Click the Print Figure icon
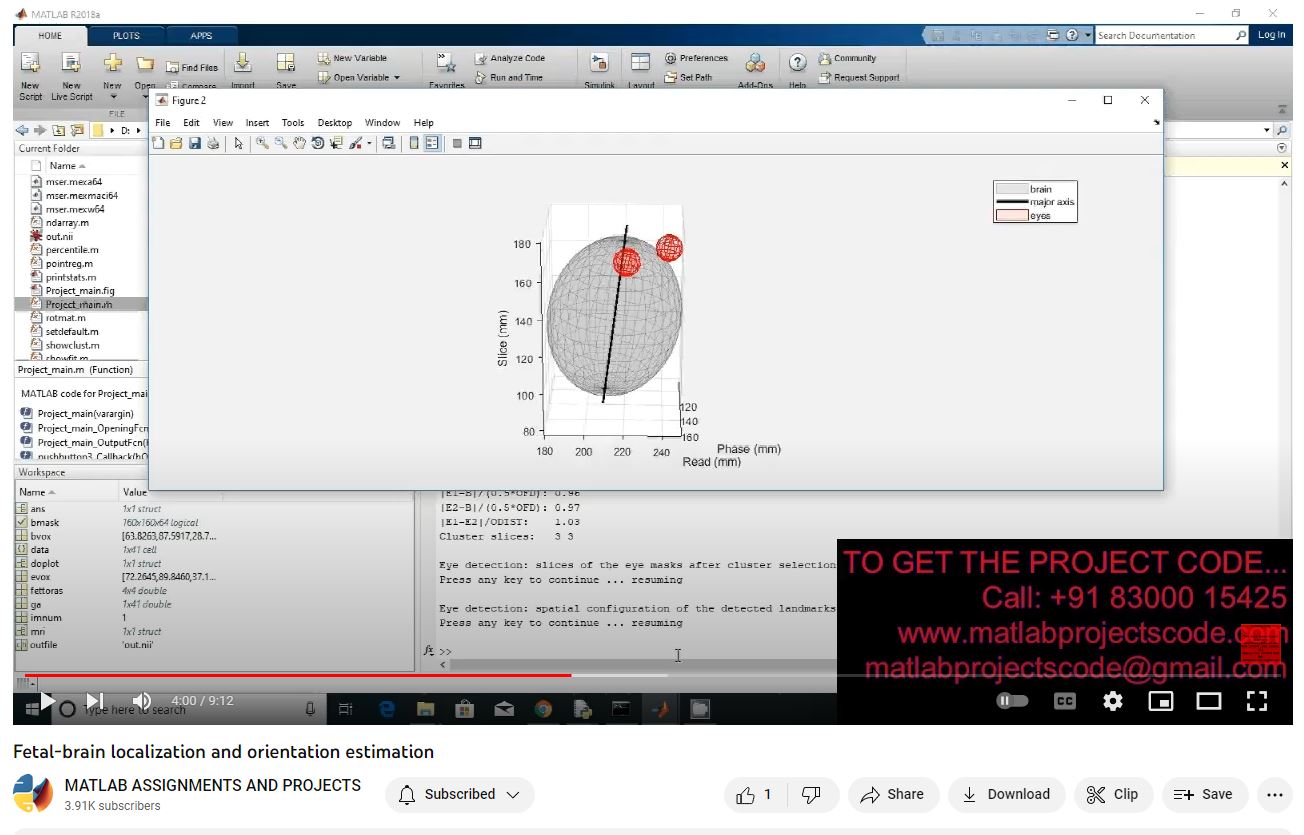The height and width of the screenshot is (835, 1304). click(x=213, y=144)
